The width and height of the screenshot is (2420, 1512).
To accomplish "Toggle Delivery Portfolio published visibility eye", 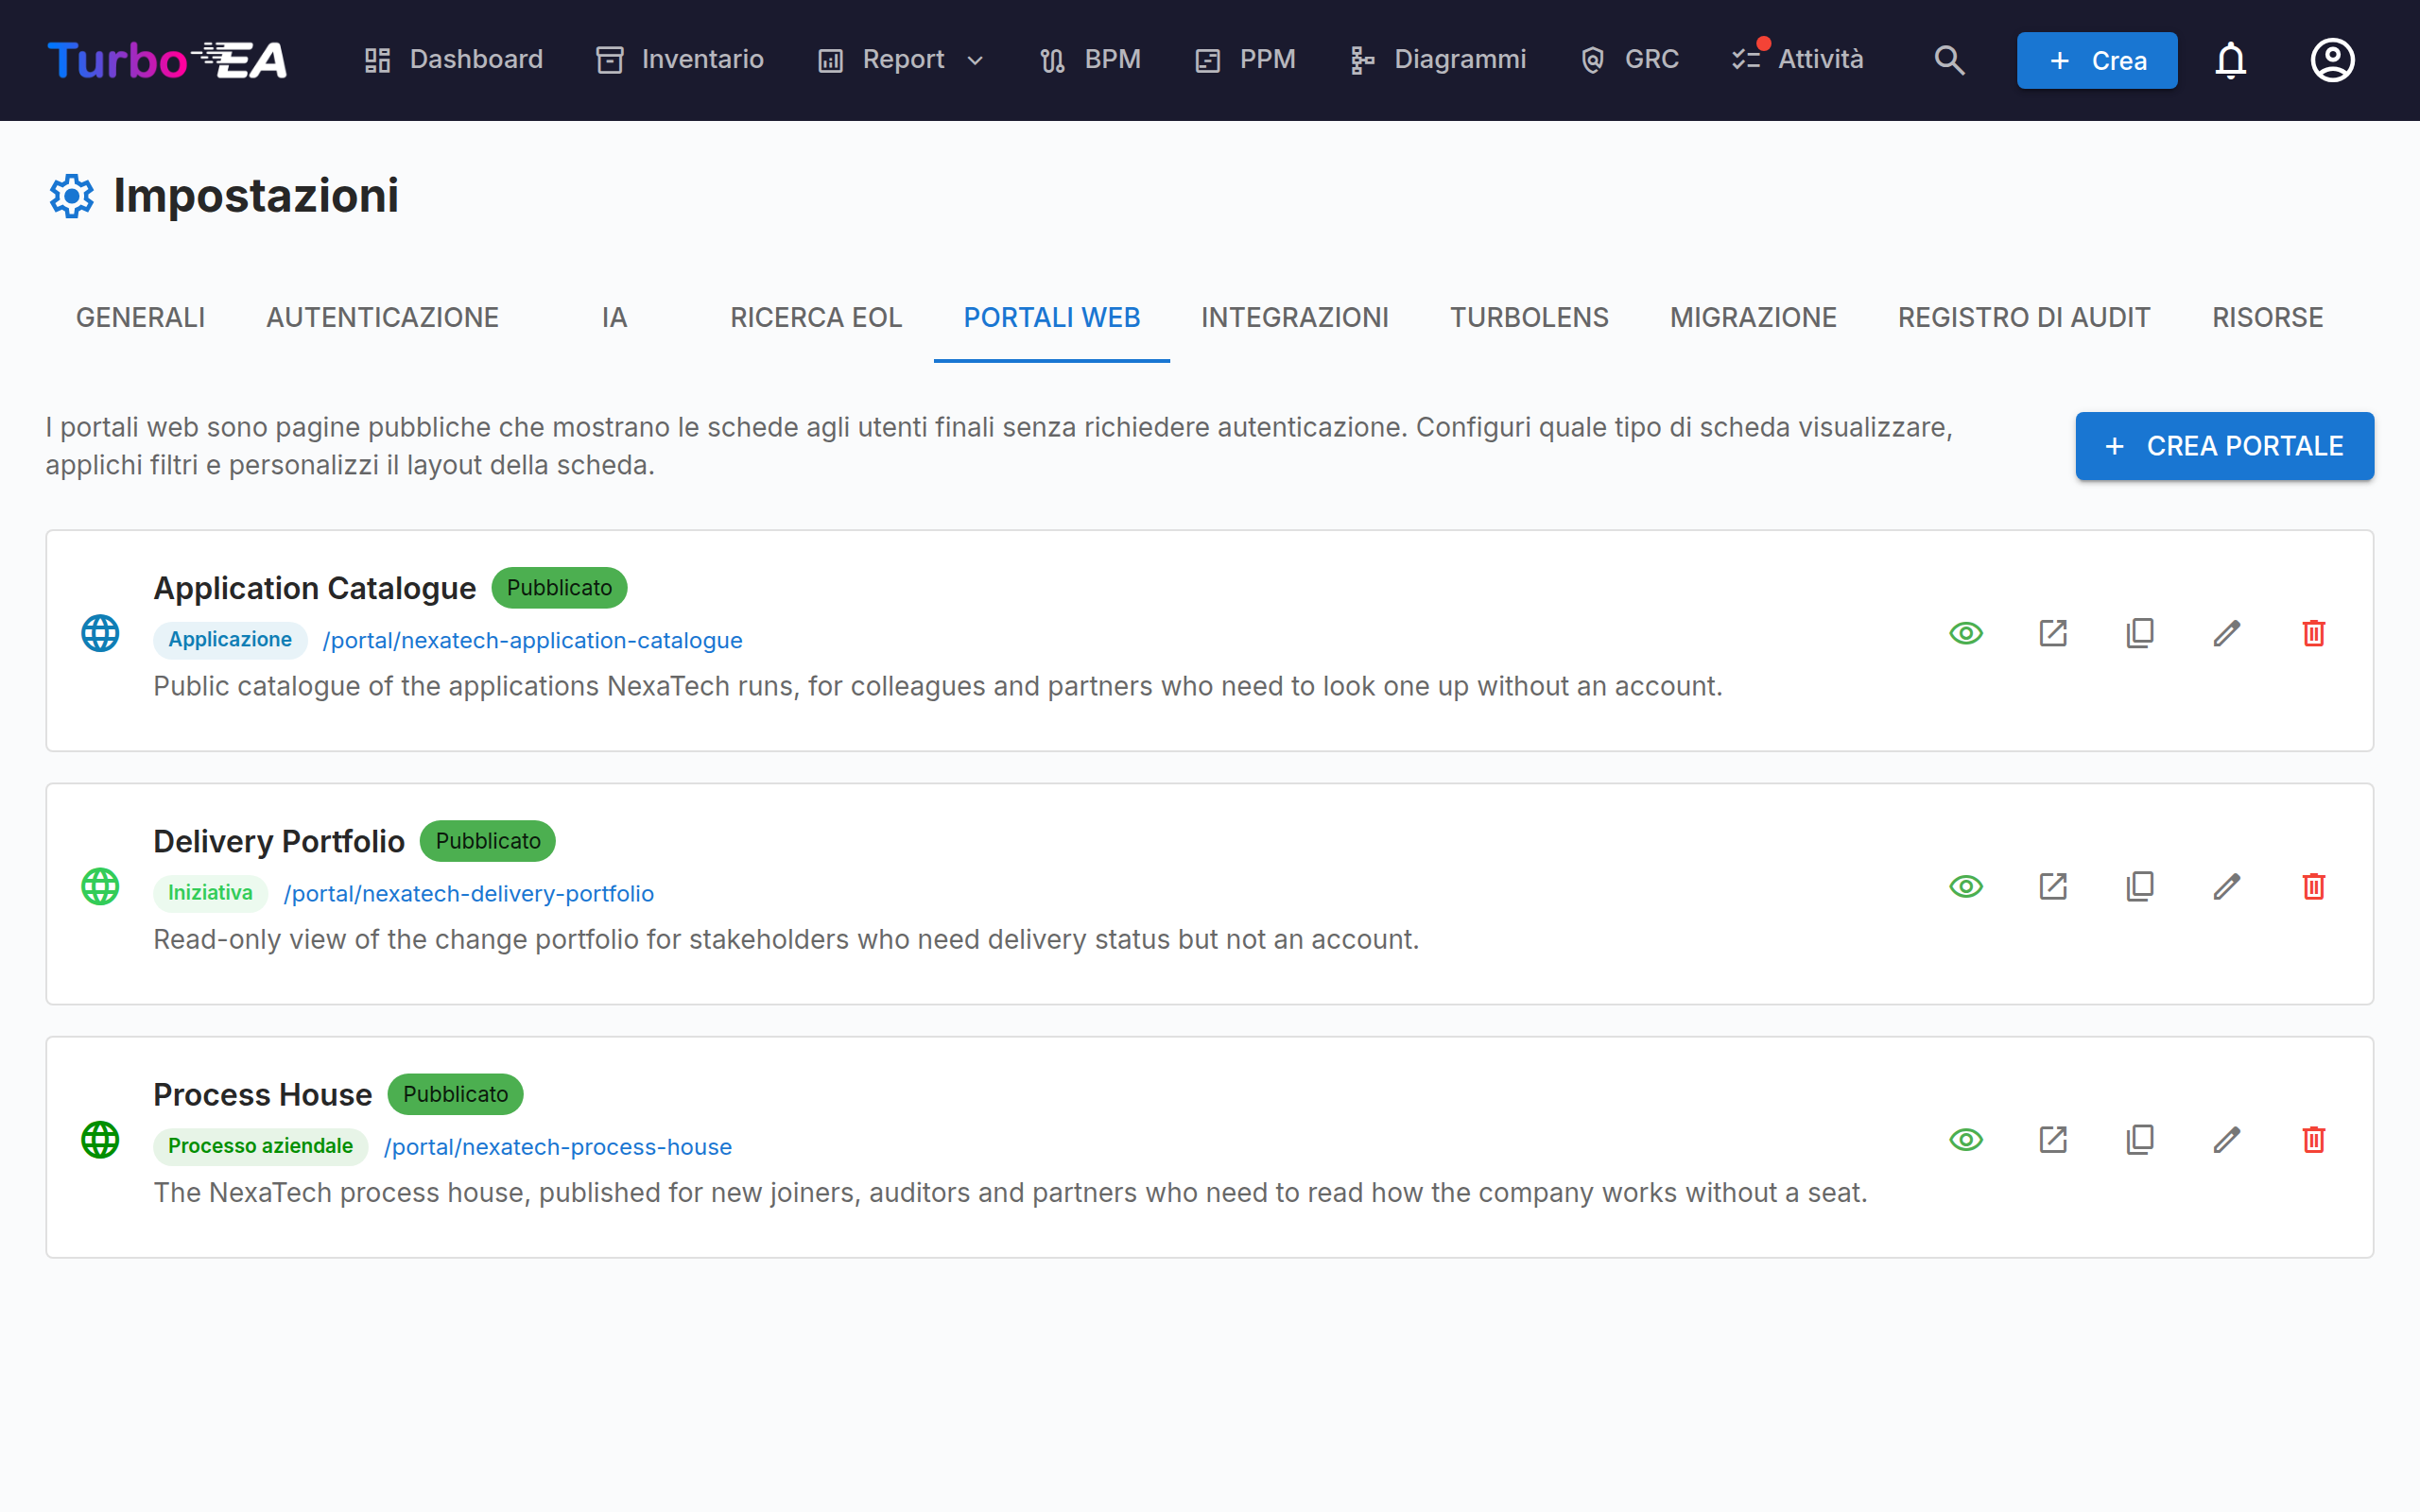I will click(x=1966, y=886).
